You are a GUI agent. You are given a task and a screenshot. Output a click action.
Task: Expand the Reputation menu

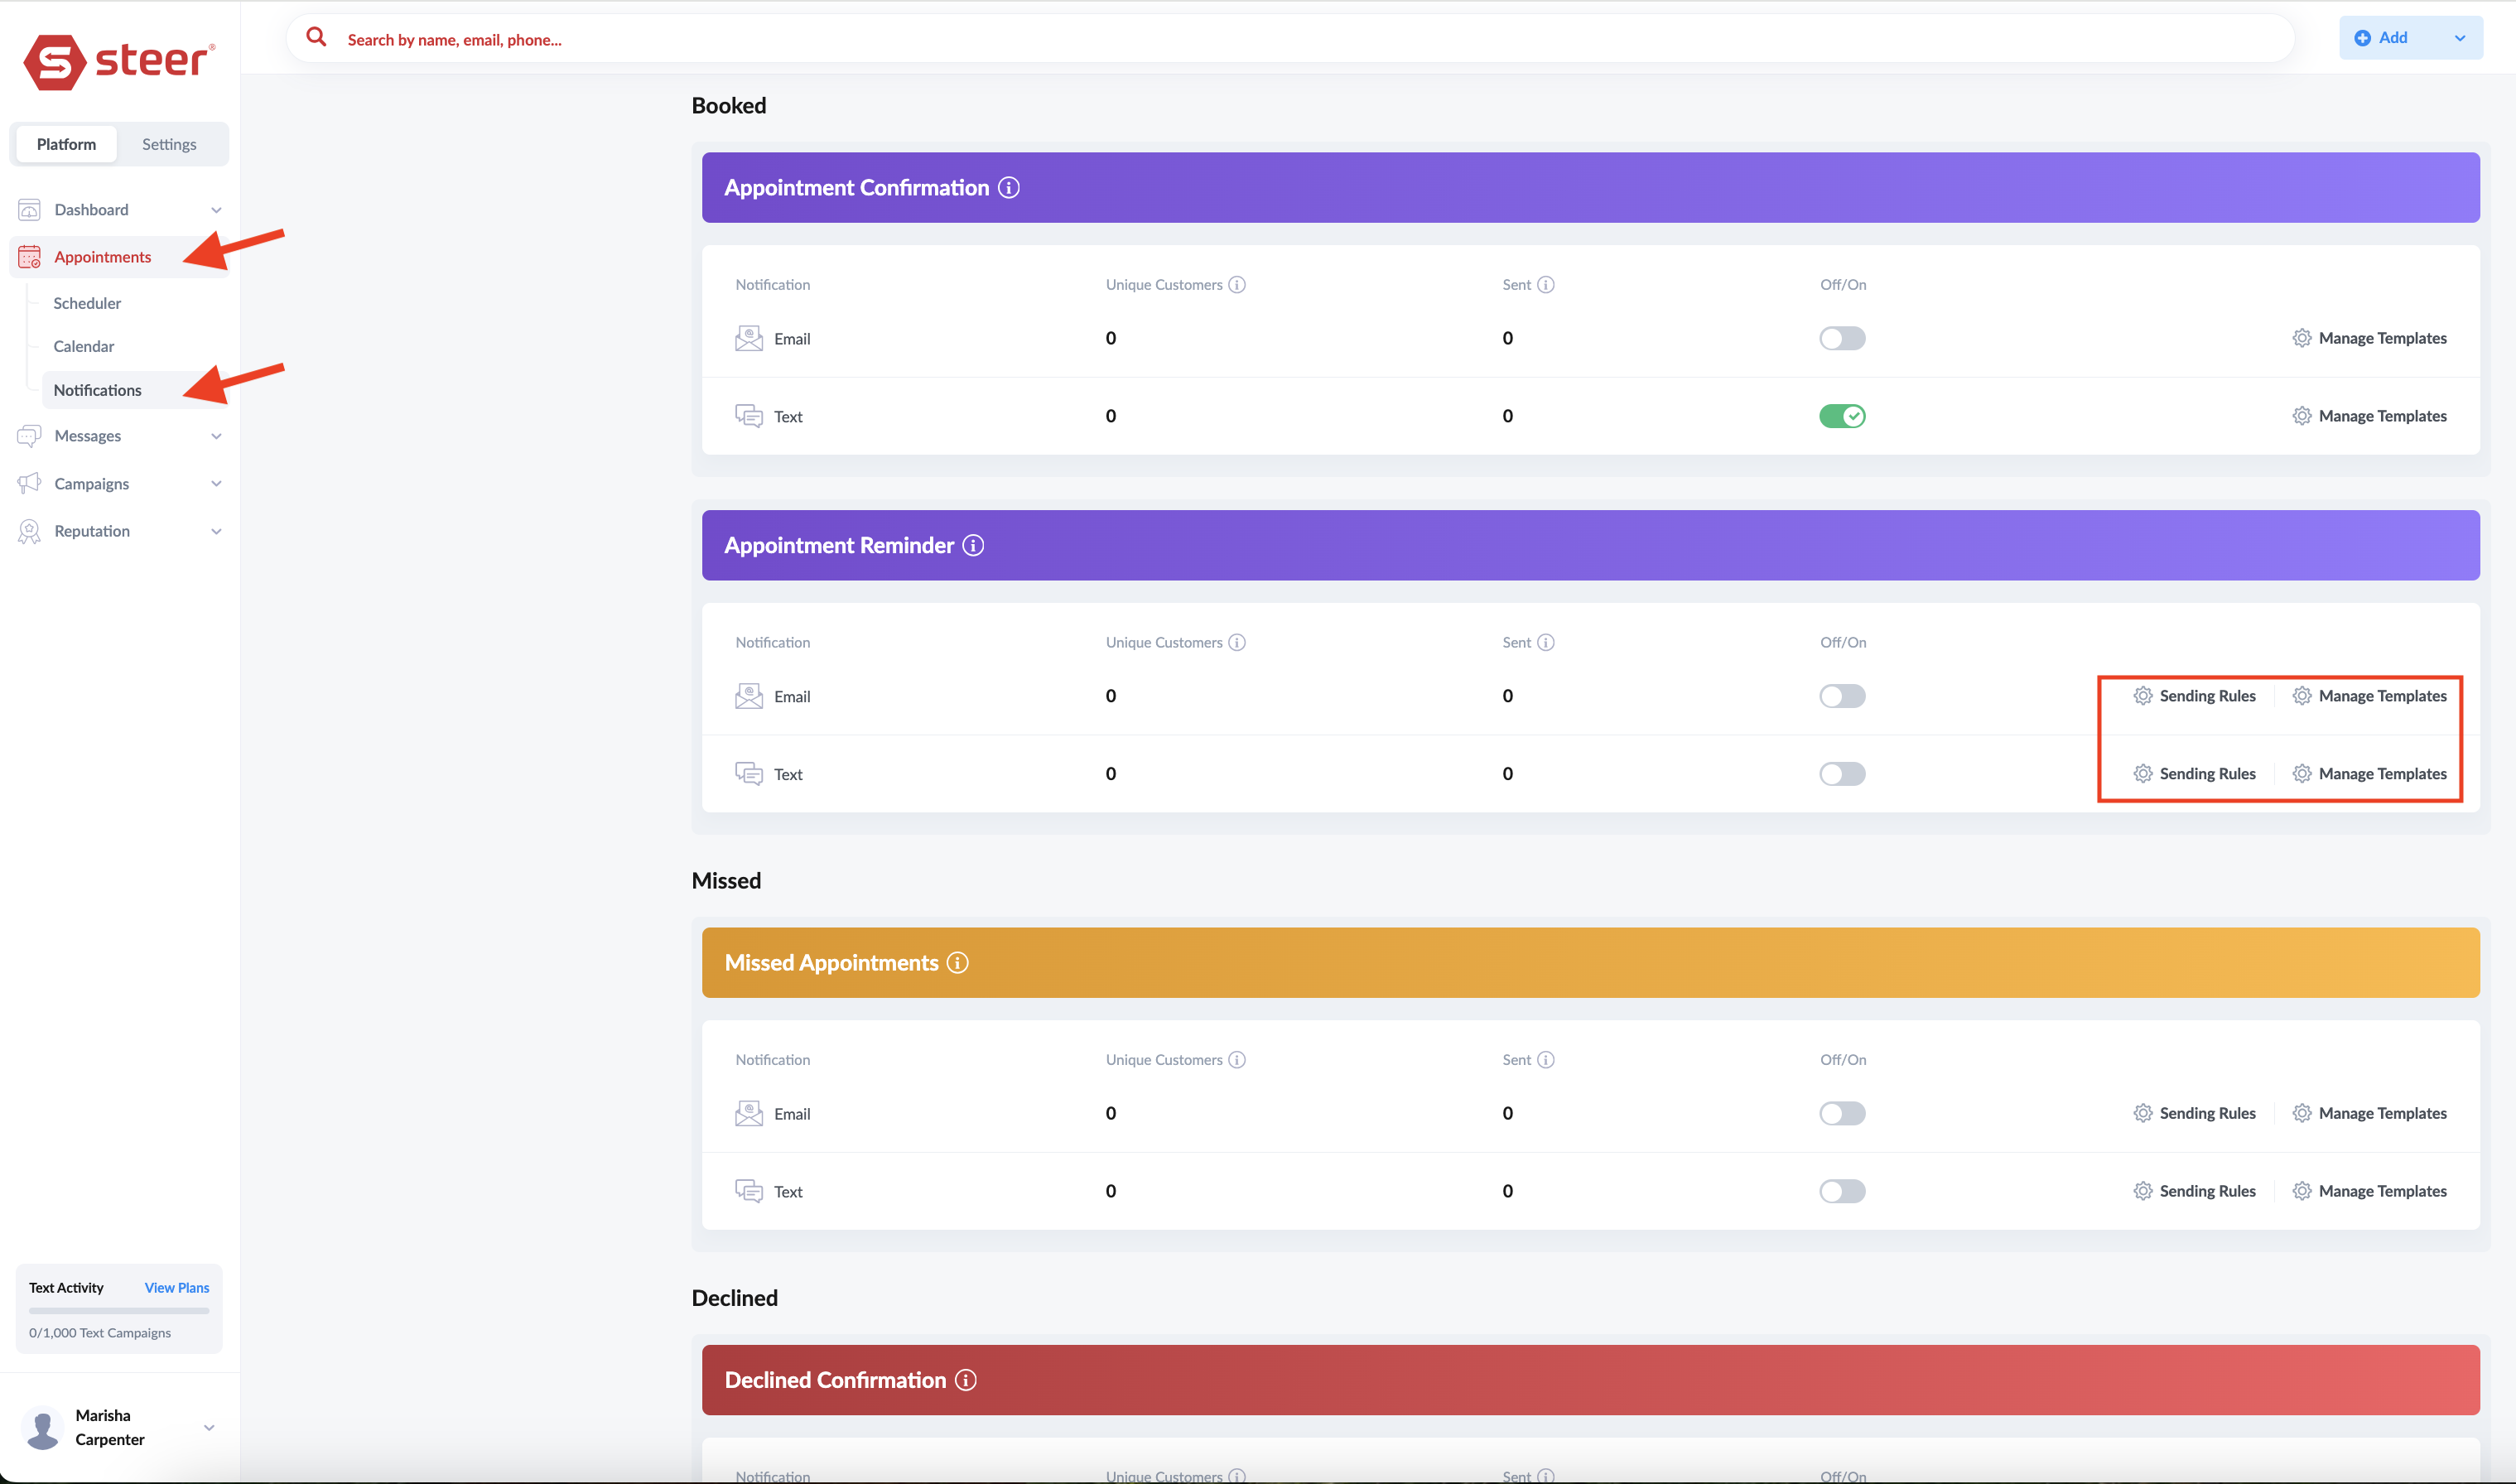coord(216,531)
